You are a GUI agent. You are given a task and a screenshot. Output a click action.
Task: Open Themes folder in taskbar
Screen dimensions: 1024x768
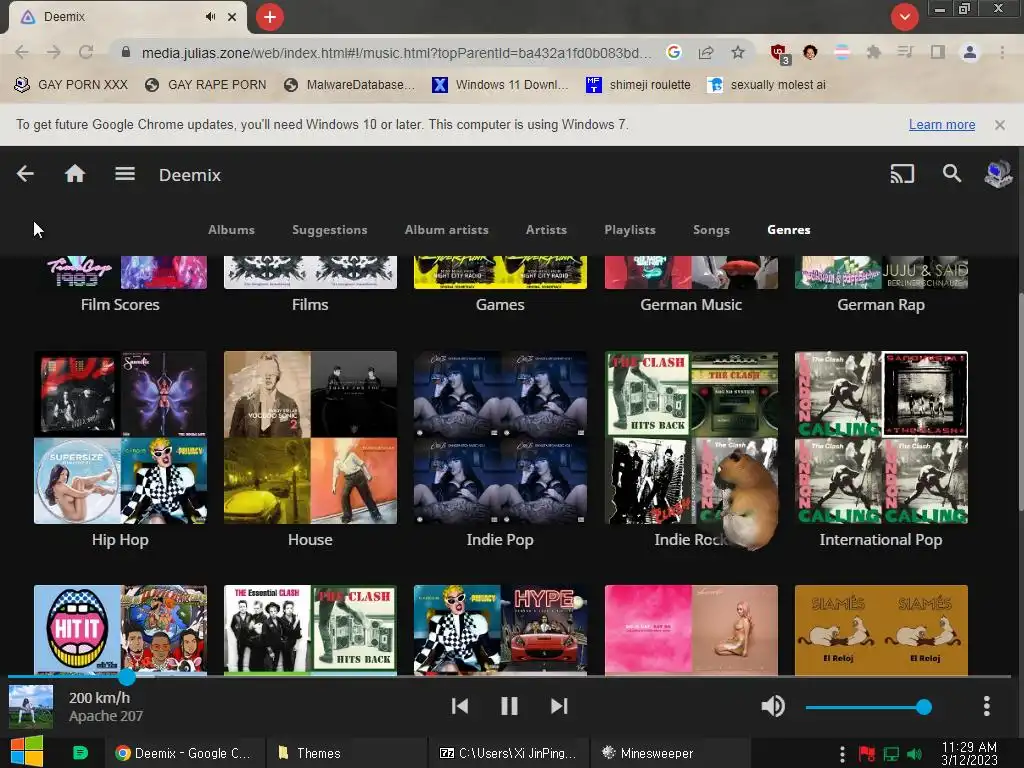coord(346,753)
